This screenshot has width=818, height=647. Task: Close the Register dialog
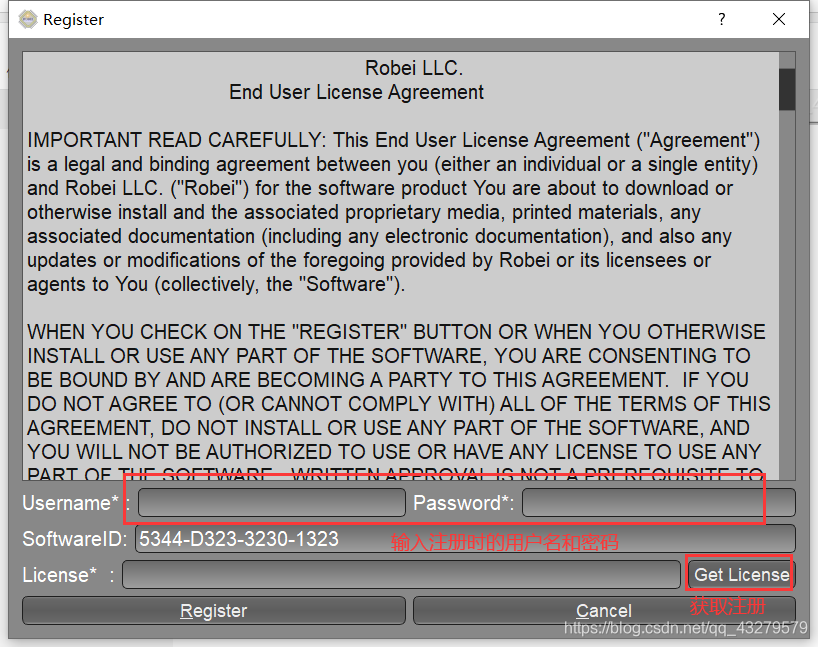click(779, 19)
